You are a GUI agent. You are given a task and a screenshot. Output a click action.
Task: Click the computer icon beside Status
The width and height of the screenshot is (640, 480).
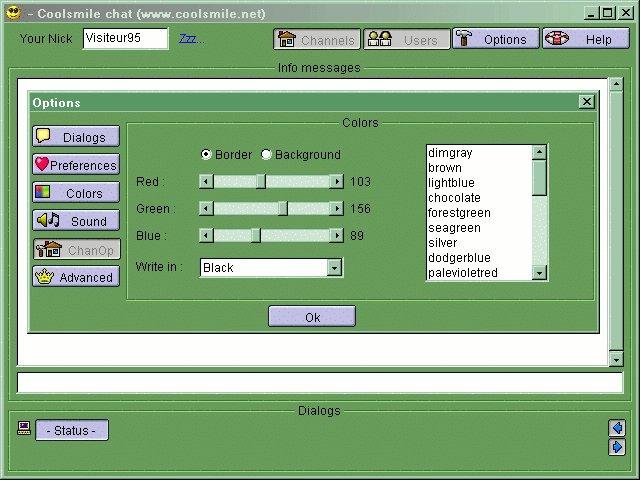(x=24, y=428)
